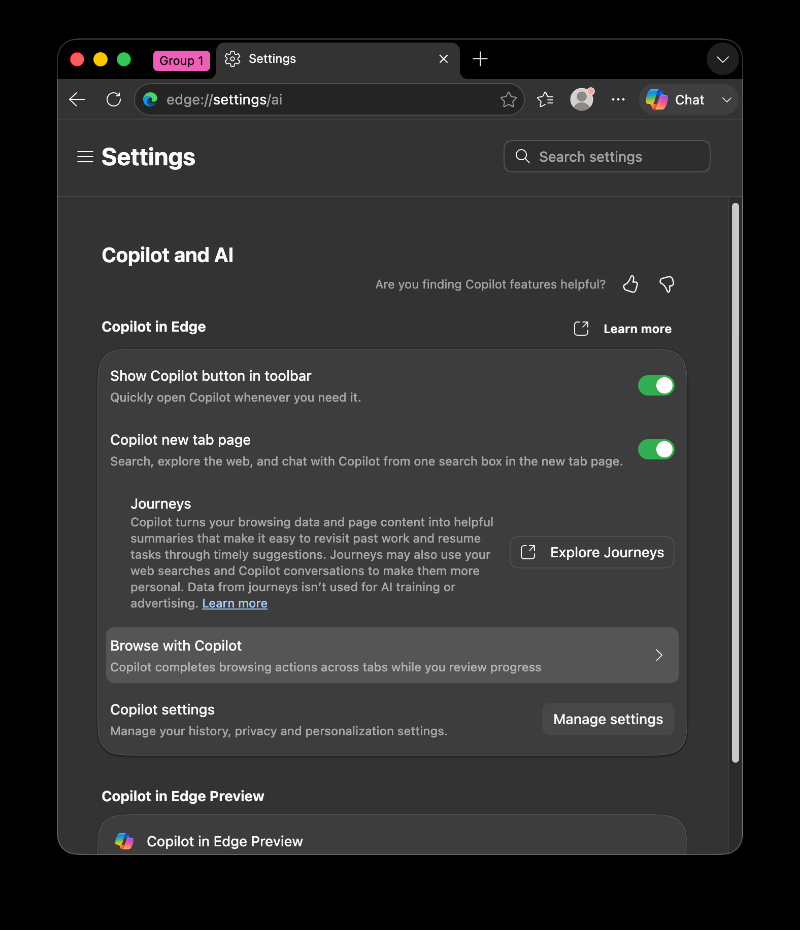Bookmark this page with the star icon
Screen dimensions: 800x930
tap(508, 100)
